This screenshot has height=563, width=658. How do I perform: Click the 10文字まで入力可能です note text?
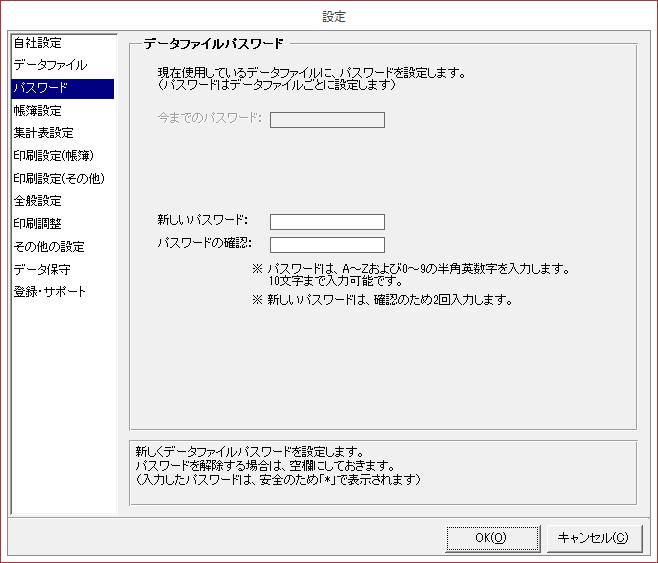[x=336, y=281]
